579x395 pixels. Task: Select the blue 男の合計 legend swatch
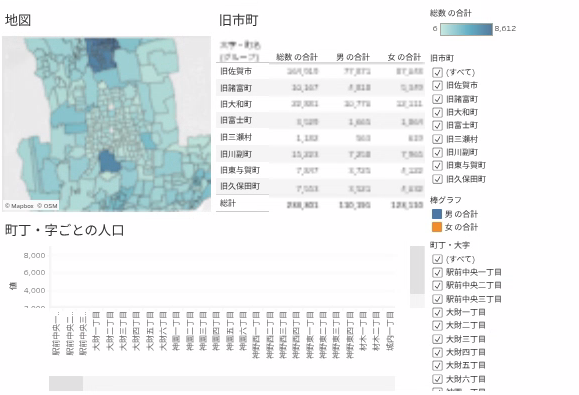pos(437,214)
